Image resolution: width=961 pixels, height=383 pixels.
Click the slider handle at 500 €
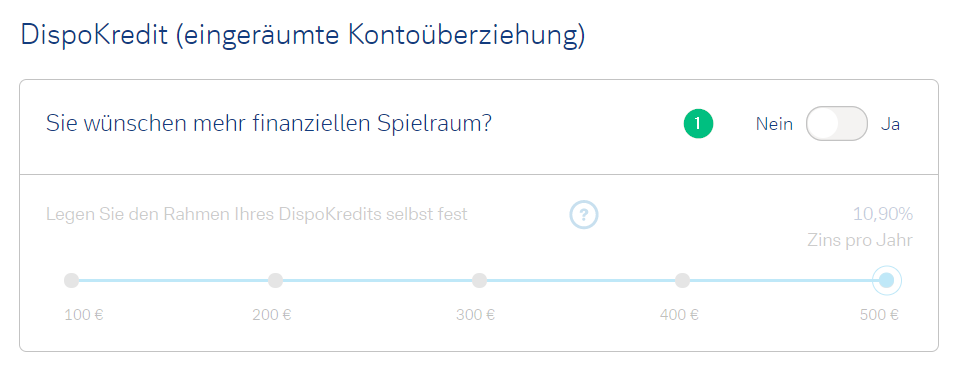[x=886, y=281]
